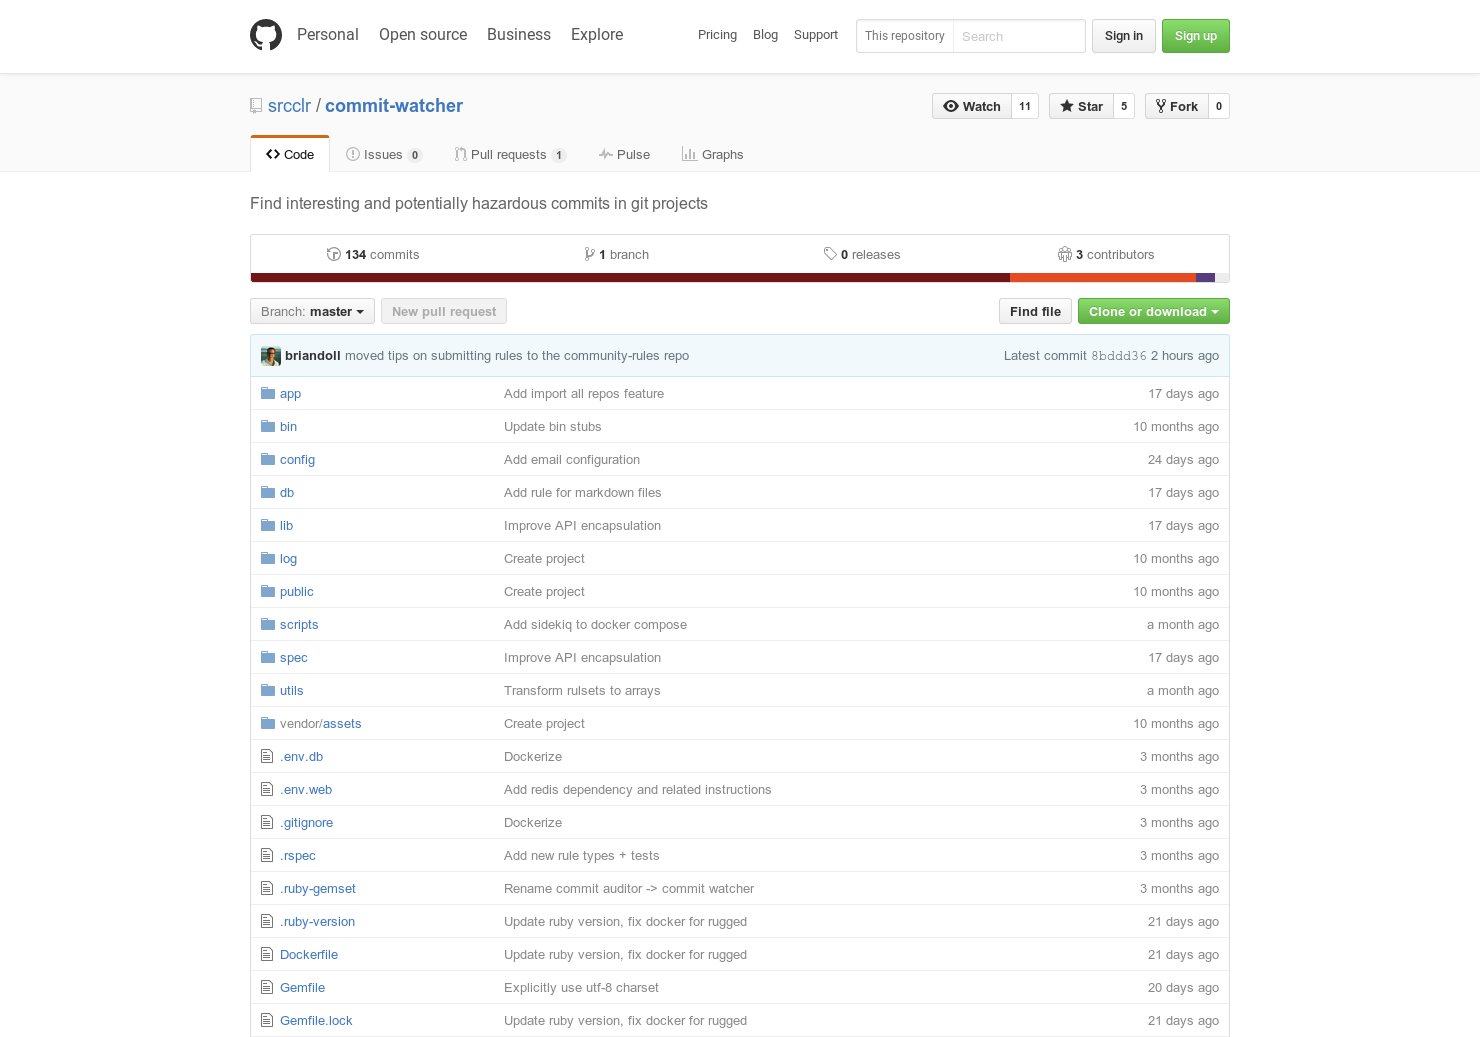Click the repo book icon beside srcclr
This screenshot has width=1480, height=1037.
256,105
